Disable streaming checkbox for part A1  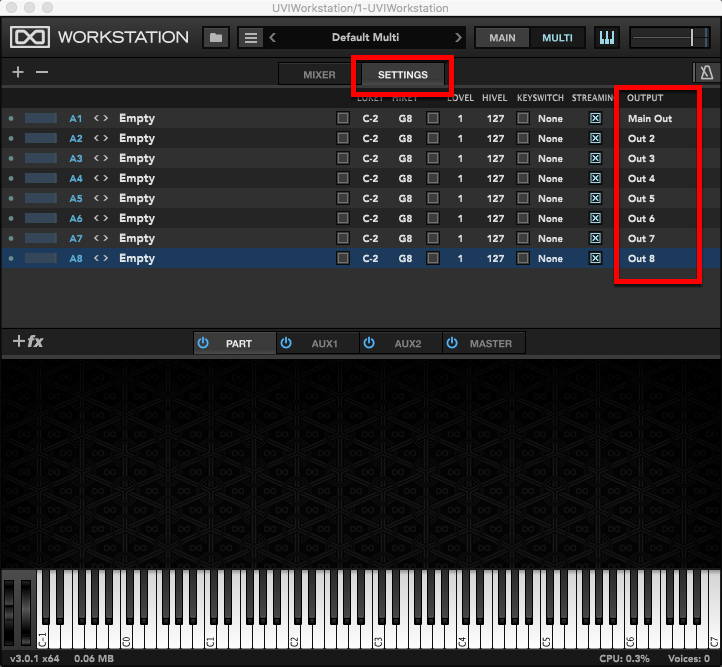595,118
